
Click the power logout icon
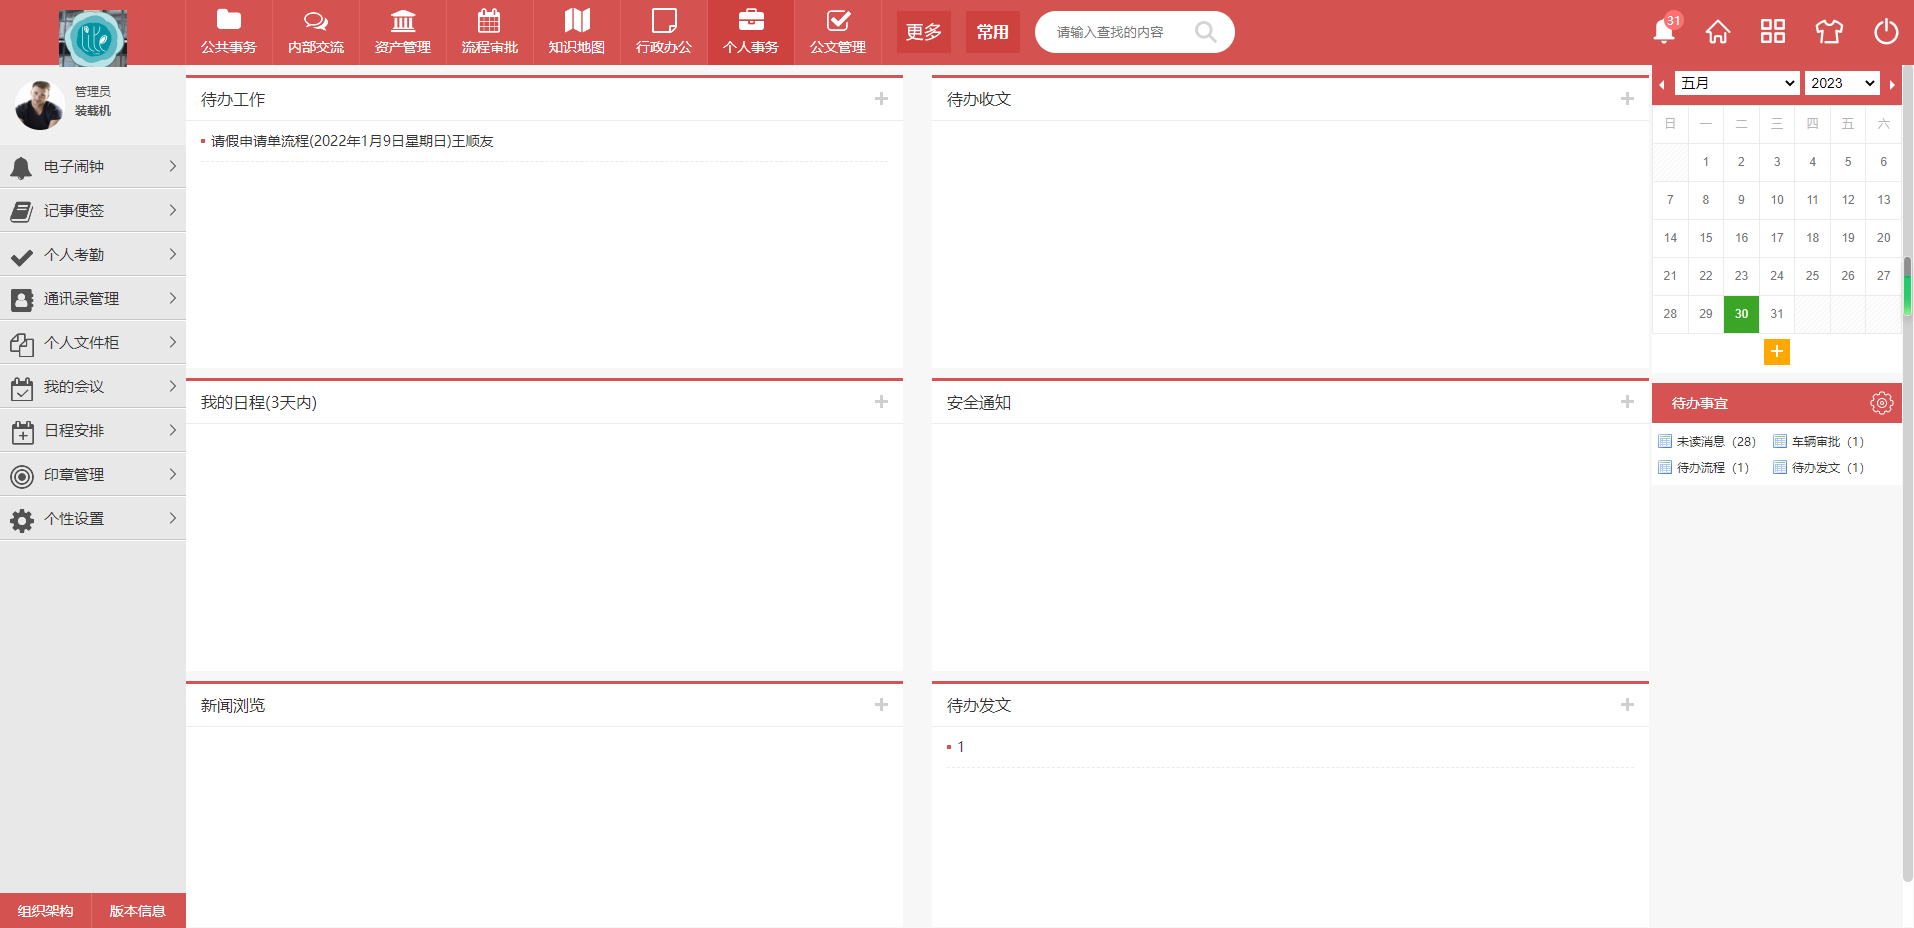1885,32
